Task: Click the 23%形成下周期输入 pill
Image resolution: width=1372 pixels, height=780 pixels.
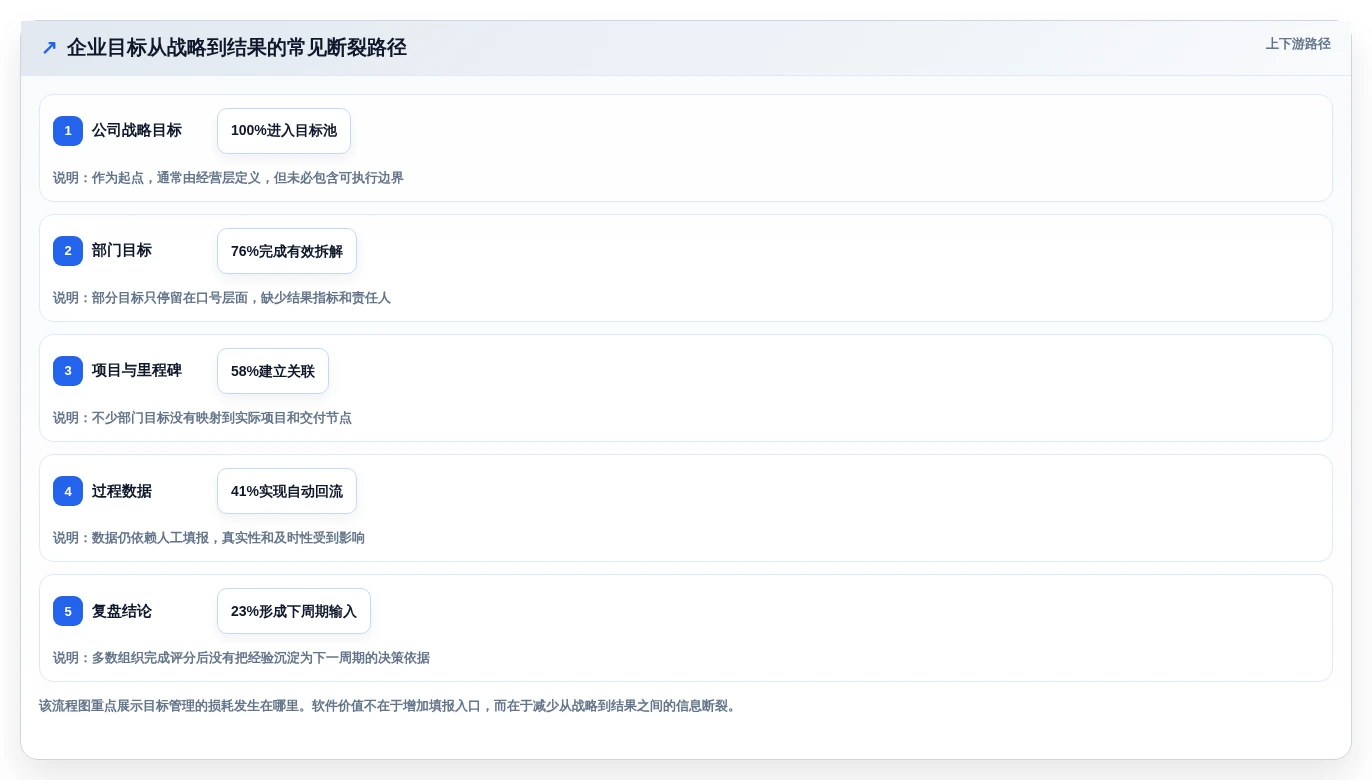Action: pos(294,611)
